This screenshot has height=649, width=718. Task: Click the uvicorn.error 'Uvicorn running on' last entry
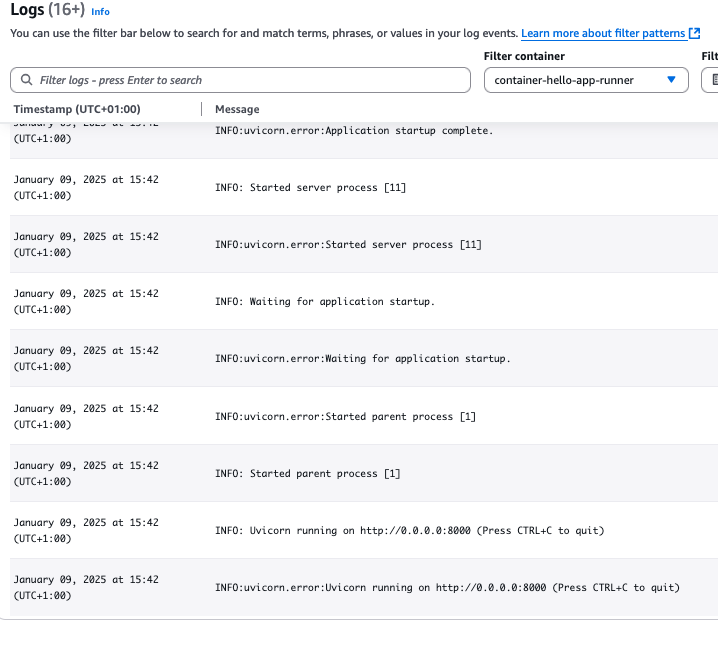coord(447,588)
